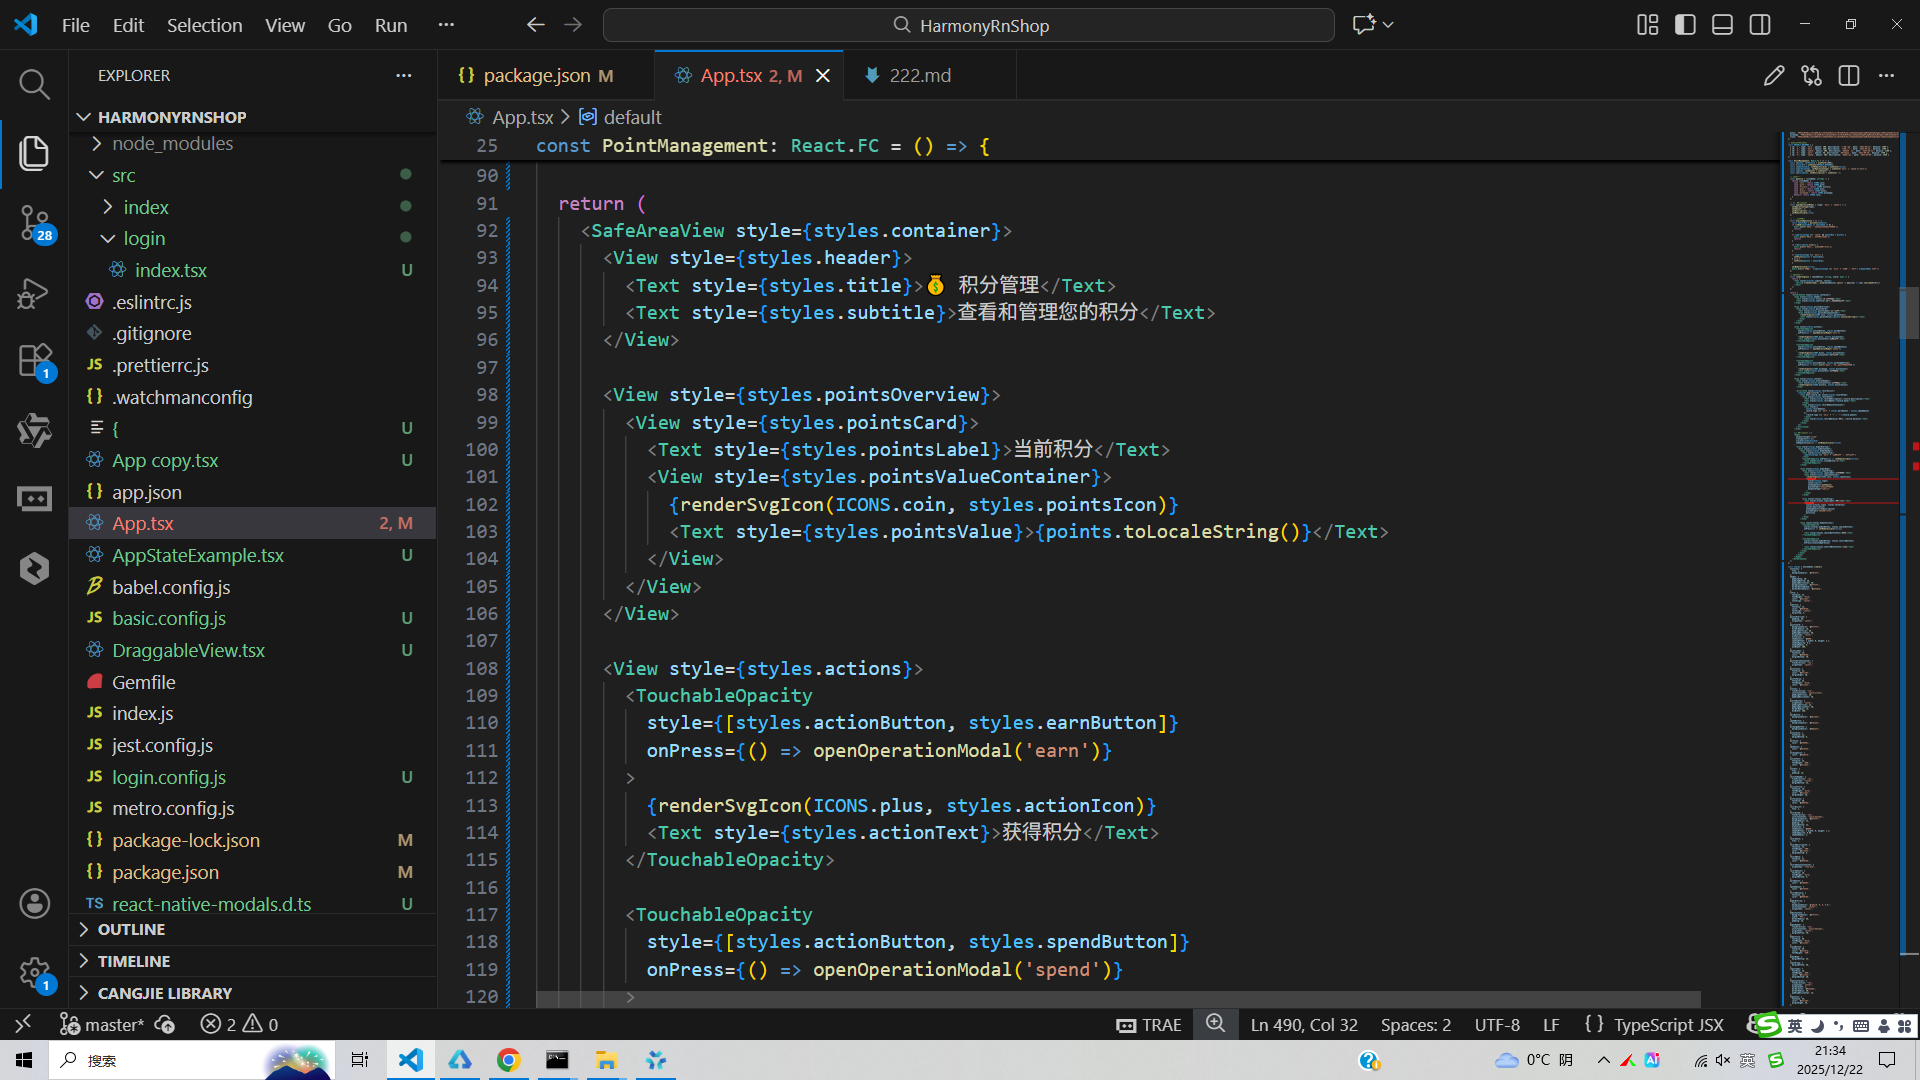Switch to the 222.md tab
This screenshot has width=1920, height=1080.
(x=920, y=76)
